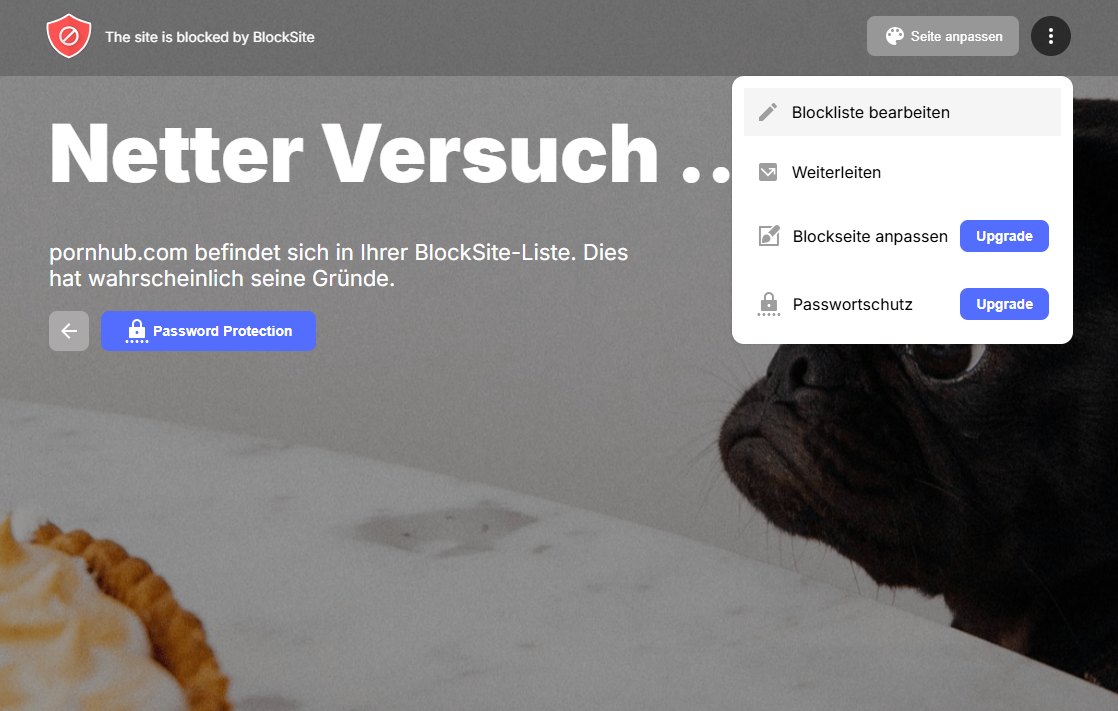1118x711 pixels.
Task: Click the palette icon in Seite anpassen
Action: (x=894, y=36)
